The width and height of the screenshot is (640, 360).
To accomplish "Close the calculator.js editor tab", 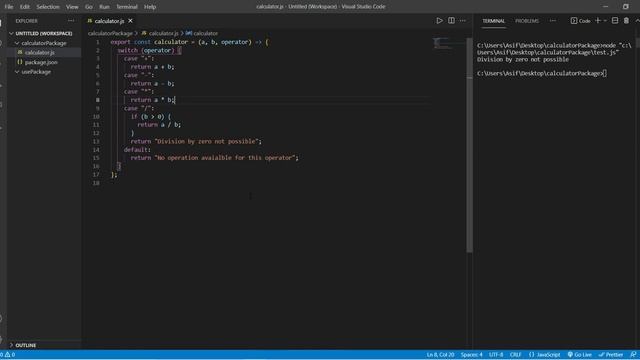I will [x=130, y=21].
